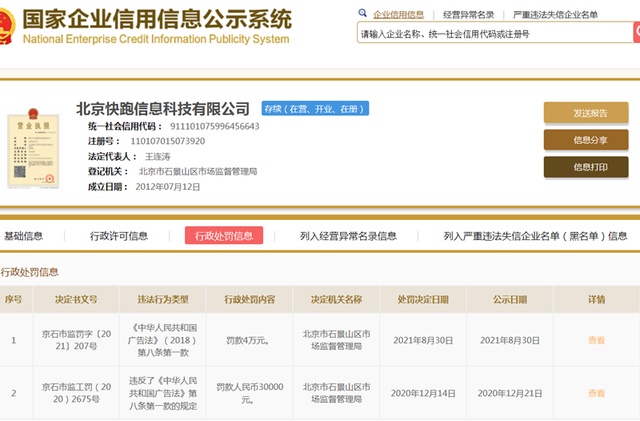The image size is (640, 421).
Task: Click the 发送报告 button
Action: pos(586,113)
